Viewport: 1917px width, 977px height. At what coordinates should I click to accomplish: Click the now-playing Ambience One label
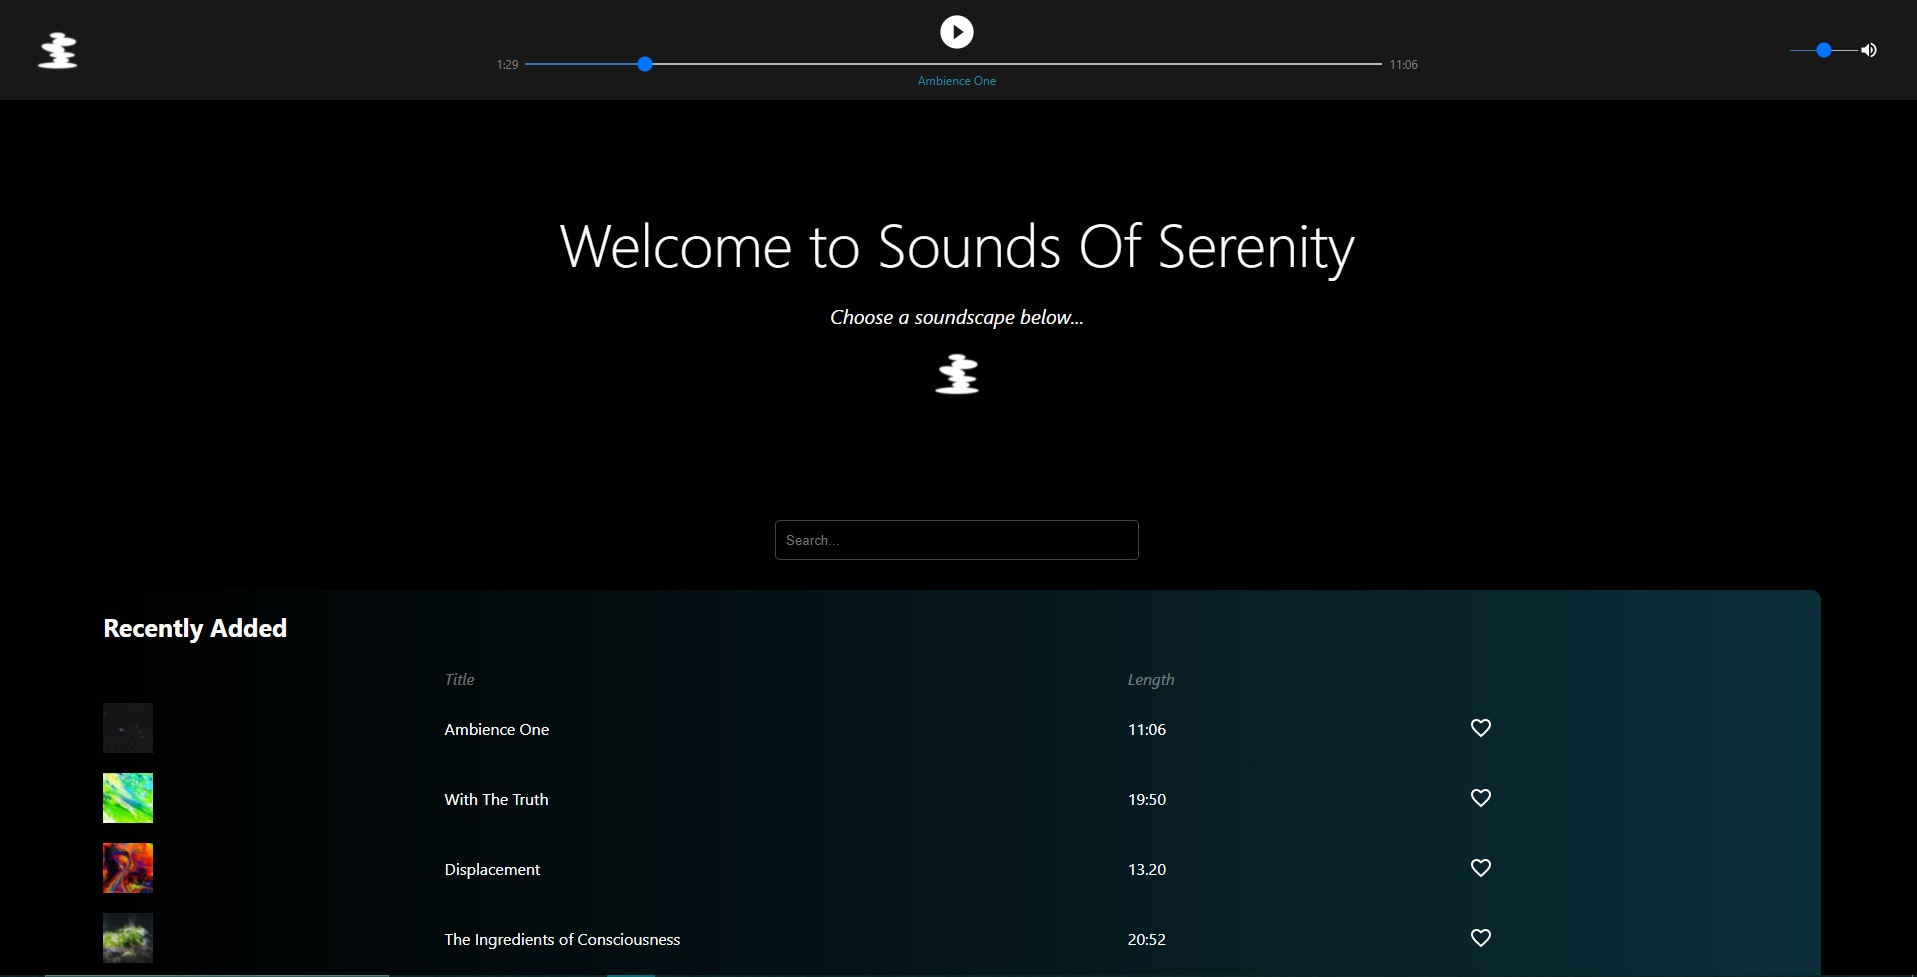click(957, 81)
